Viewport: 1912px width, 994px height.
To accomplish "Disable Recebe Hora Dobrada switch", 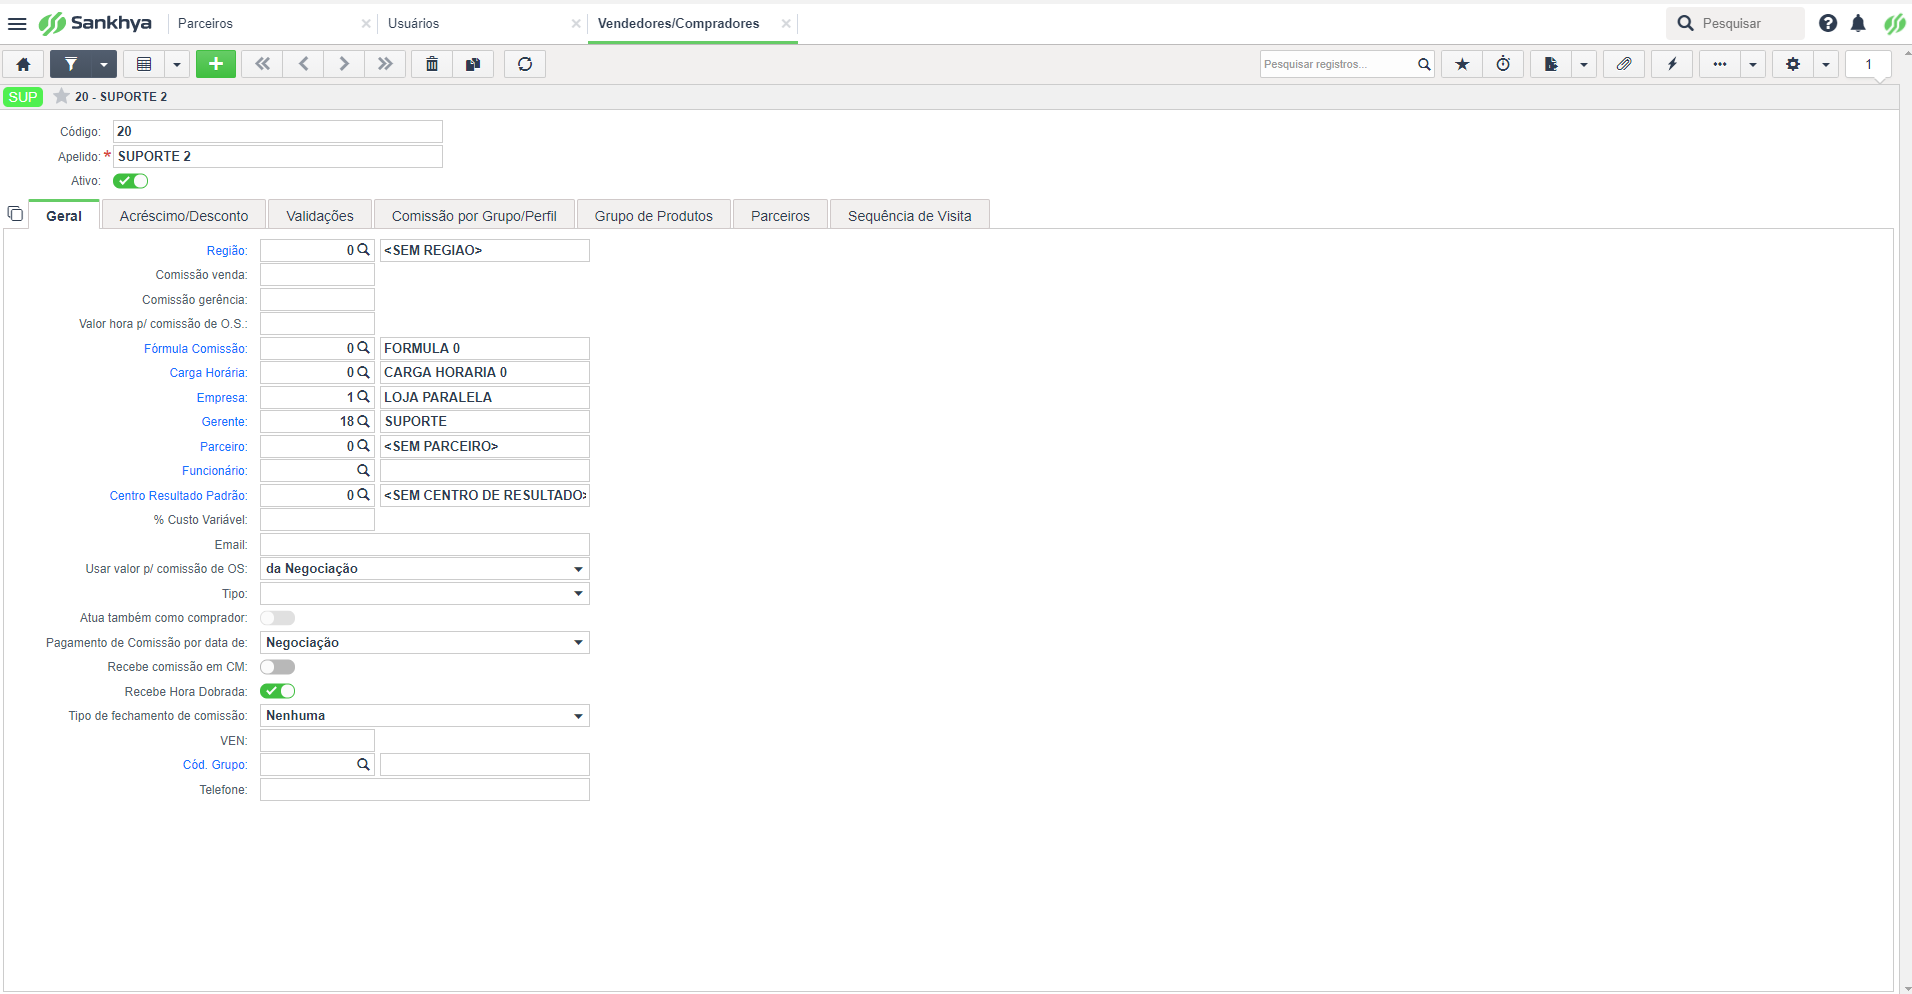I will click(x=277, y=691).
